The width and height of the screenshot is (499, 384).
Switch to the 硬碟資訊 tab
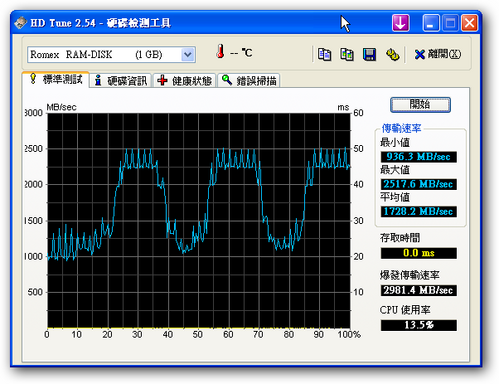(121, 81)
